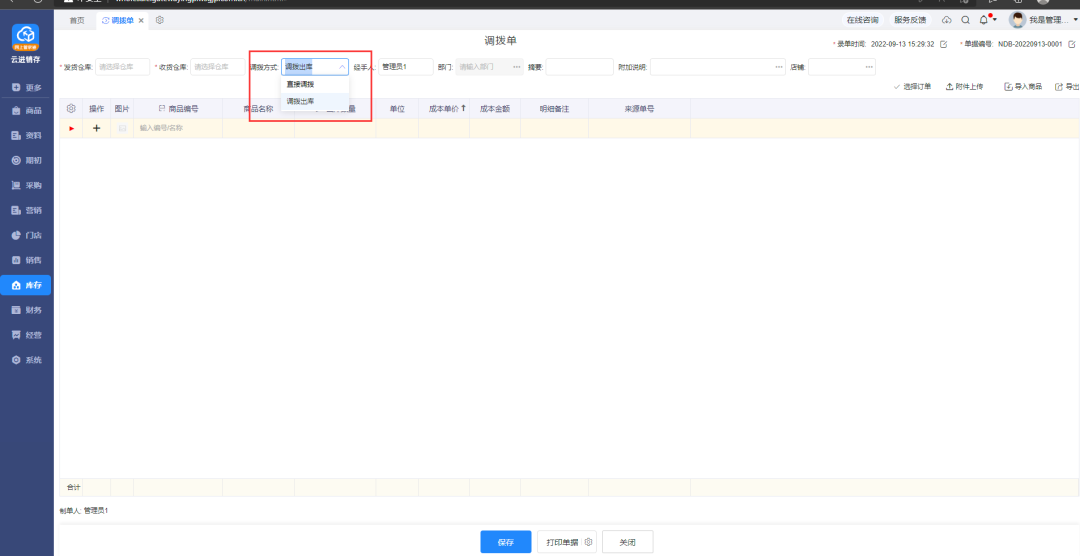
Task: Select 直接调拨 from the dropdown list
Action: click(x=301, y=85)
